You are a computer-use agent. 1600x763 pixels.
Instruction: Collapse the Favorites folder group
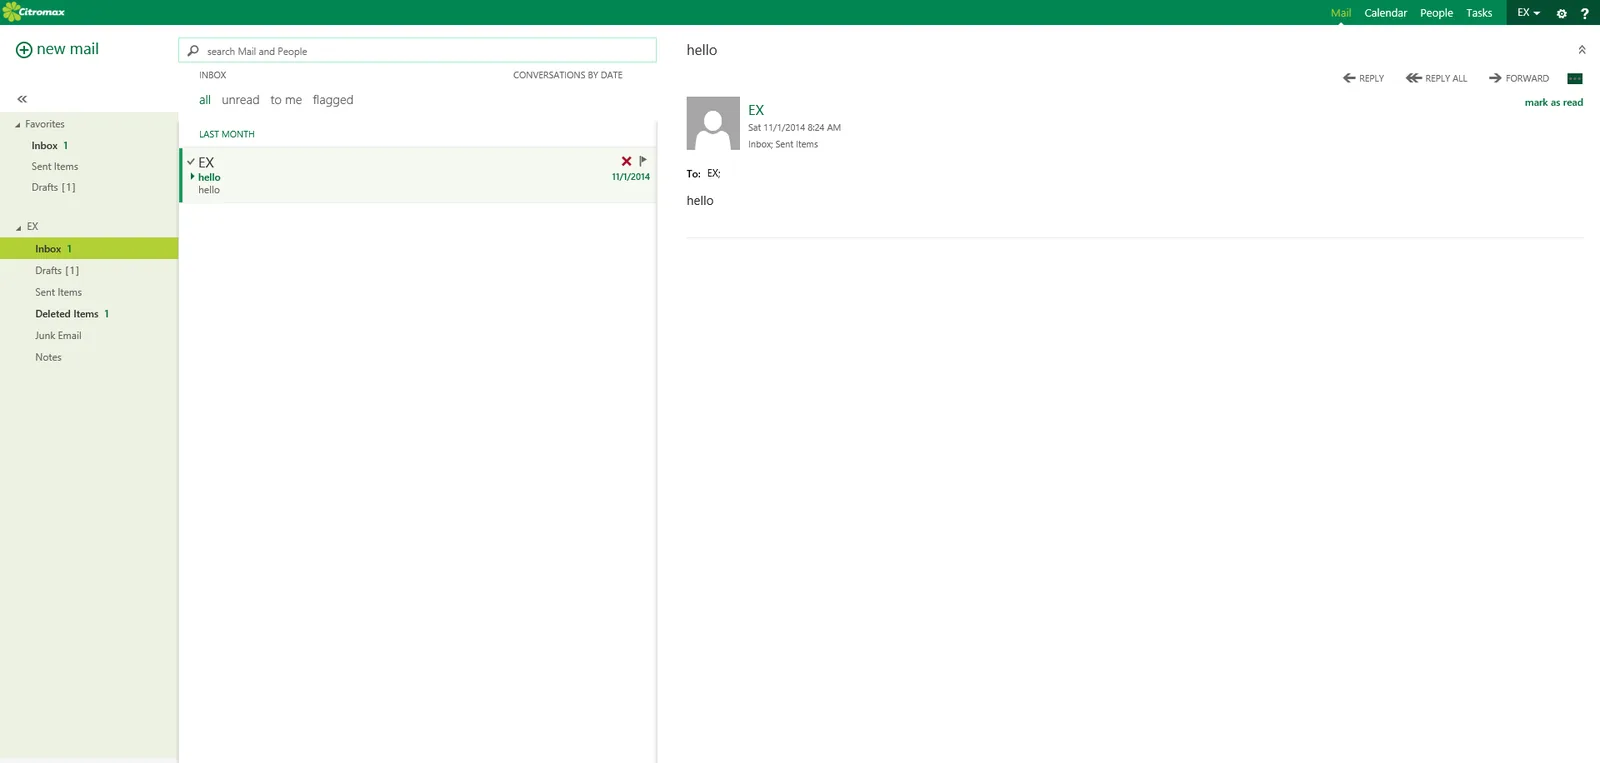[x=18, y=125]
